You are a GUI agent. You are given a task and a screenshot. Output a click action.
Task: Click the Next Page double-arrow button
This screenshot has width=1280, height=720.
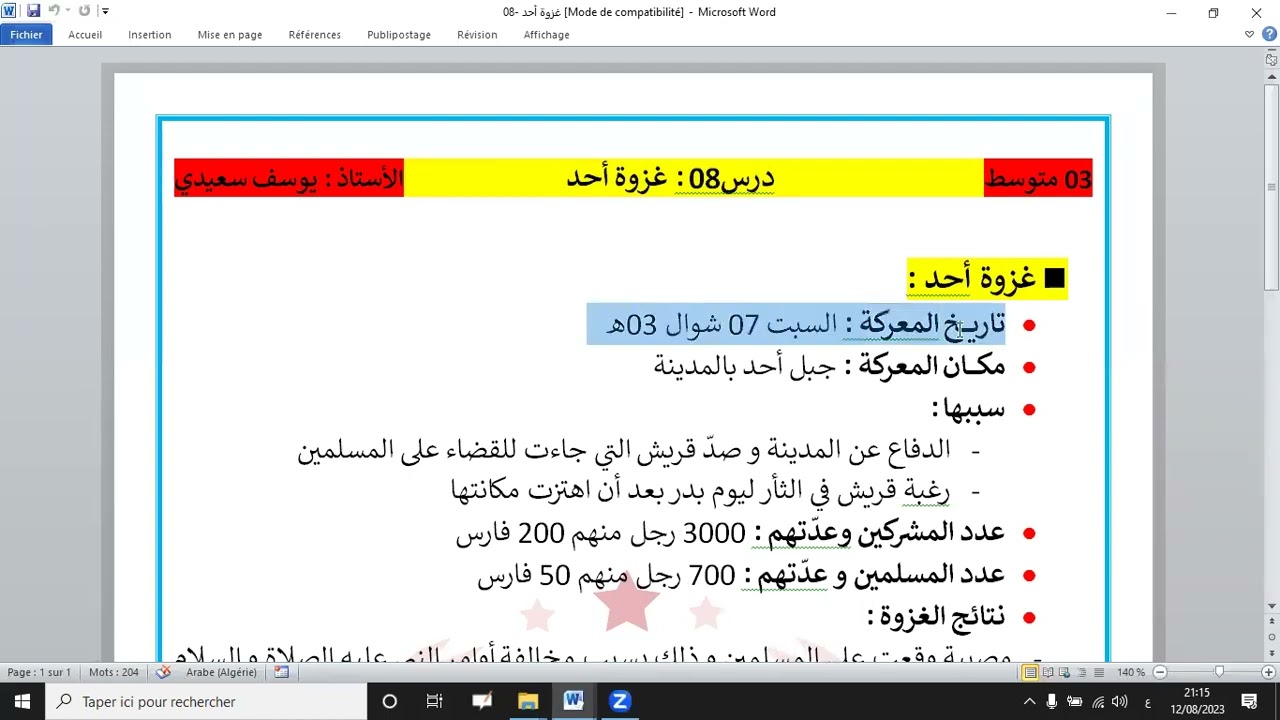[1271, 651]
